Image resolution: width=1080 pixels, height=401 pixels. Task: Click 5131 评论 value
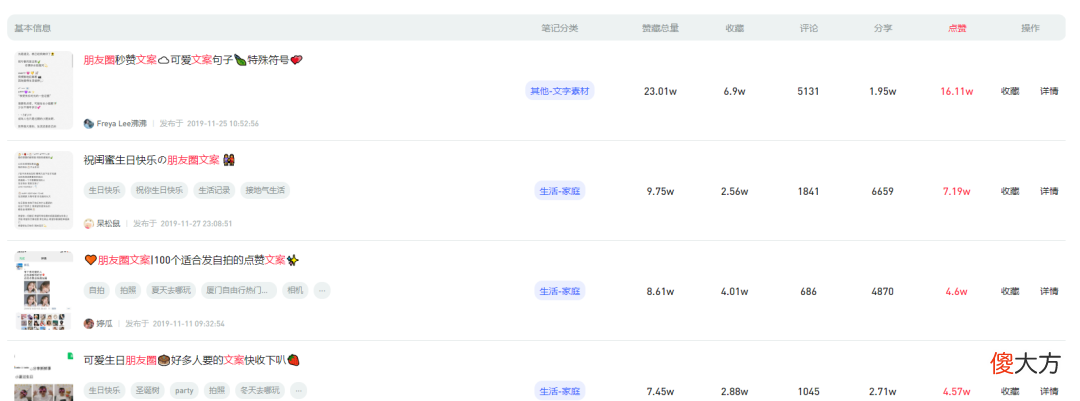809,91
